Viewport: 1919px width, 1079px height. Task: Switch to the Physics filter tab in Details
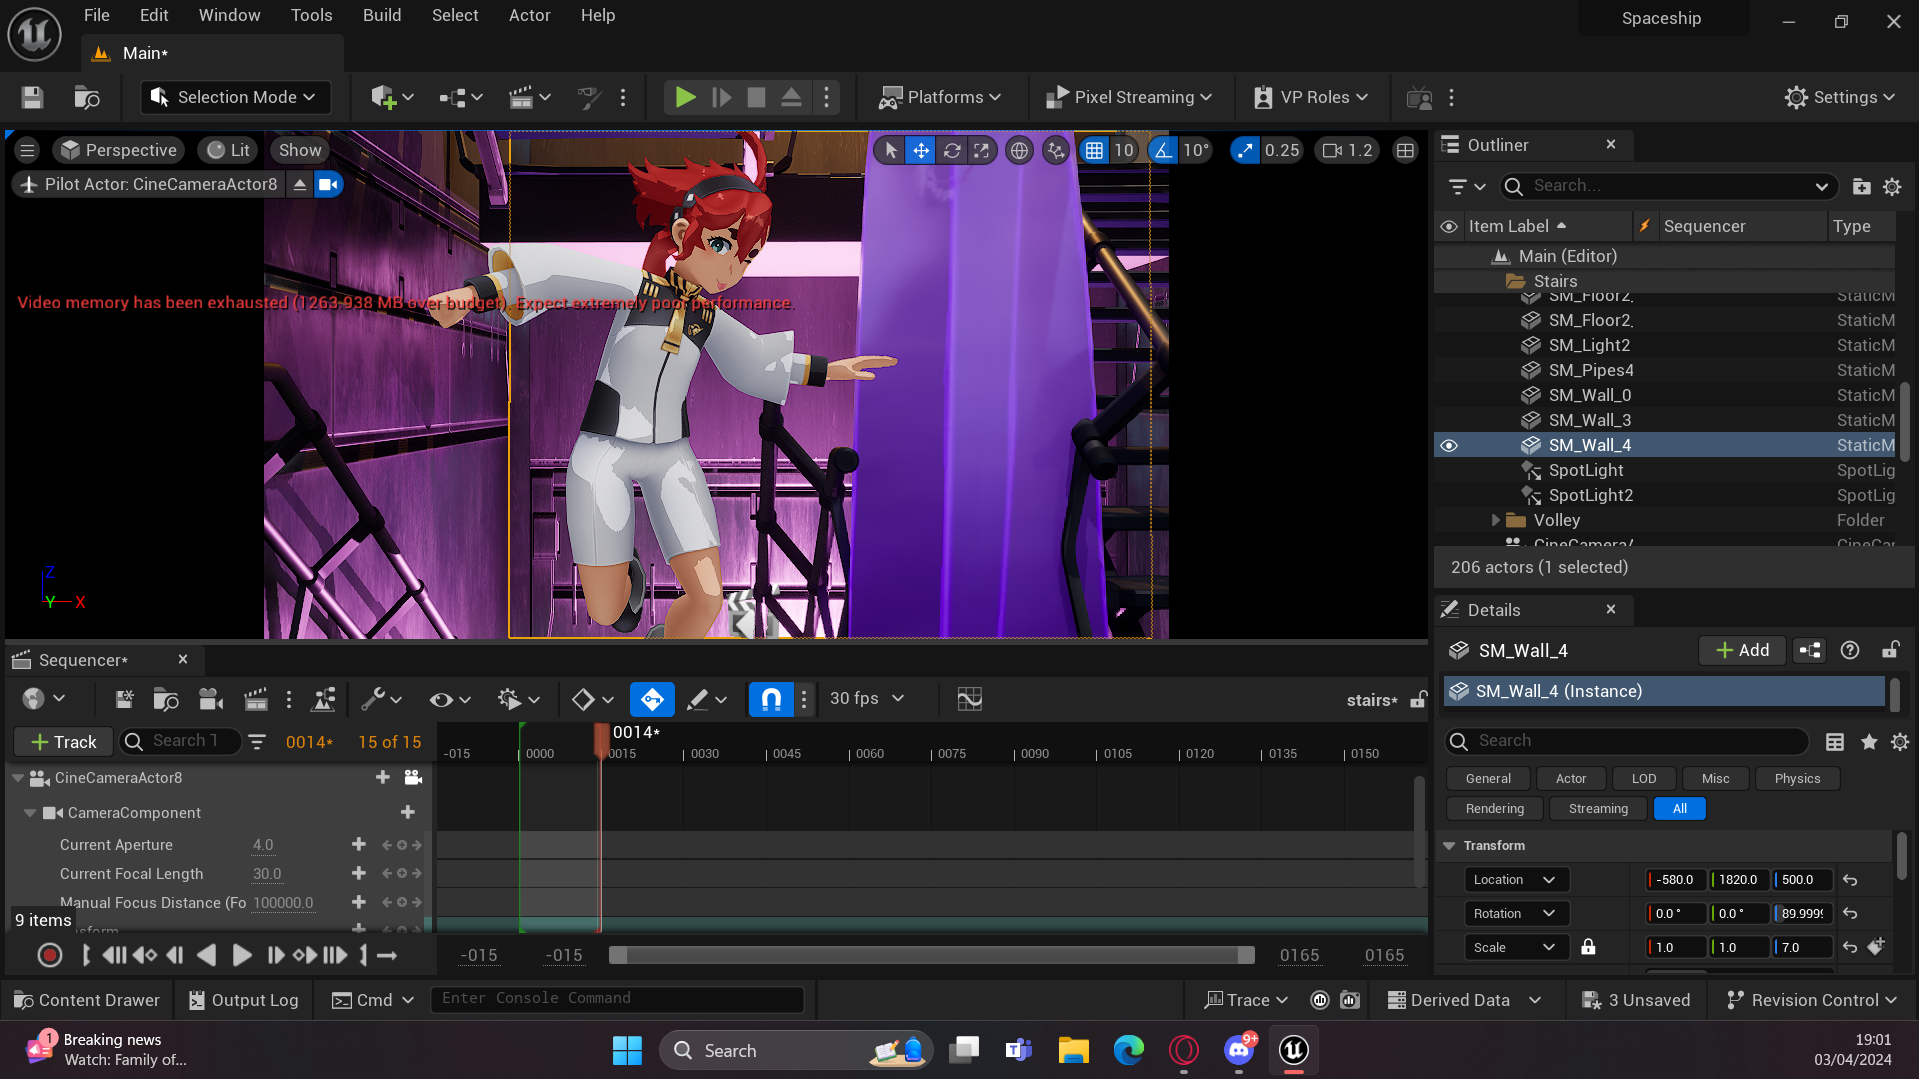click(x=1797, y=778)
